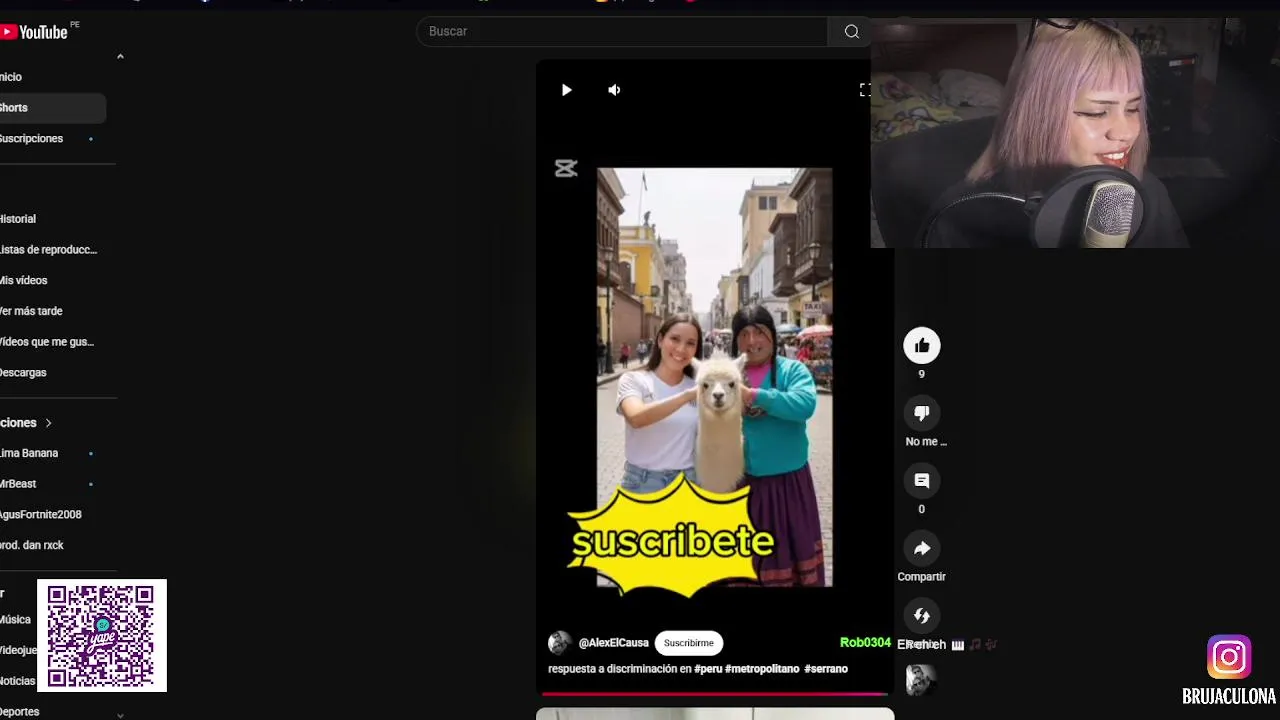1280x720 pixels.
Task: Click the likes count 9
Action: [x=922, y=374]
